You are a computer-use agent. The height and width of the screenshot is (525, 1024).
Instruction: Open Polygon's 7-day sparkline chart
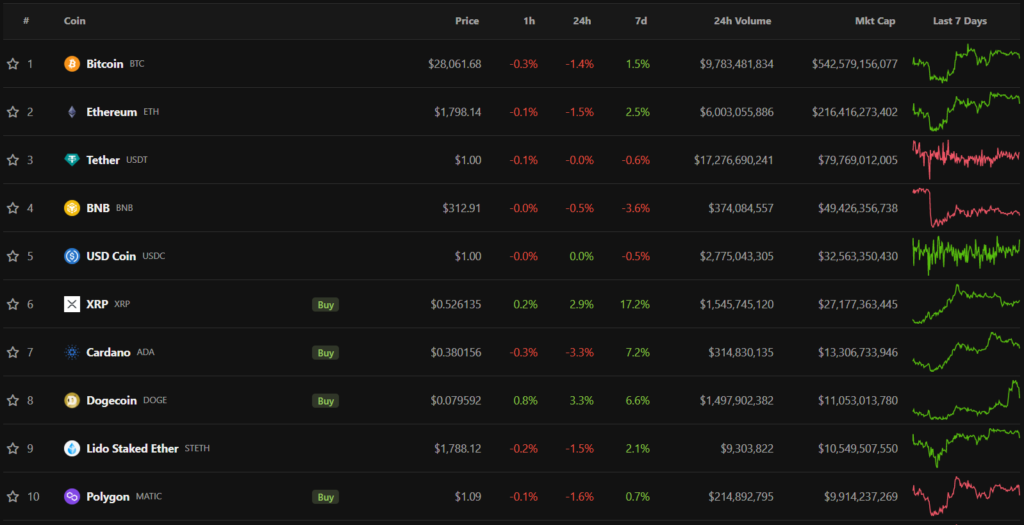coord(966,496)
